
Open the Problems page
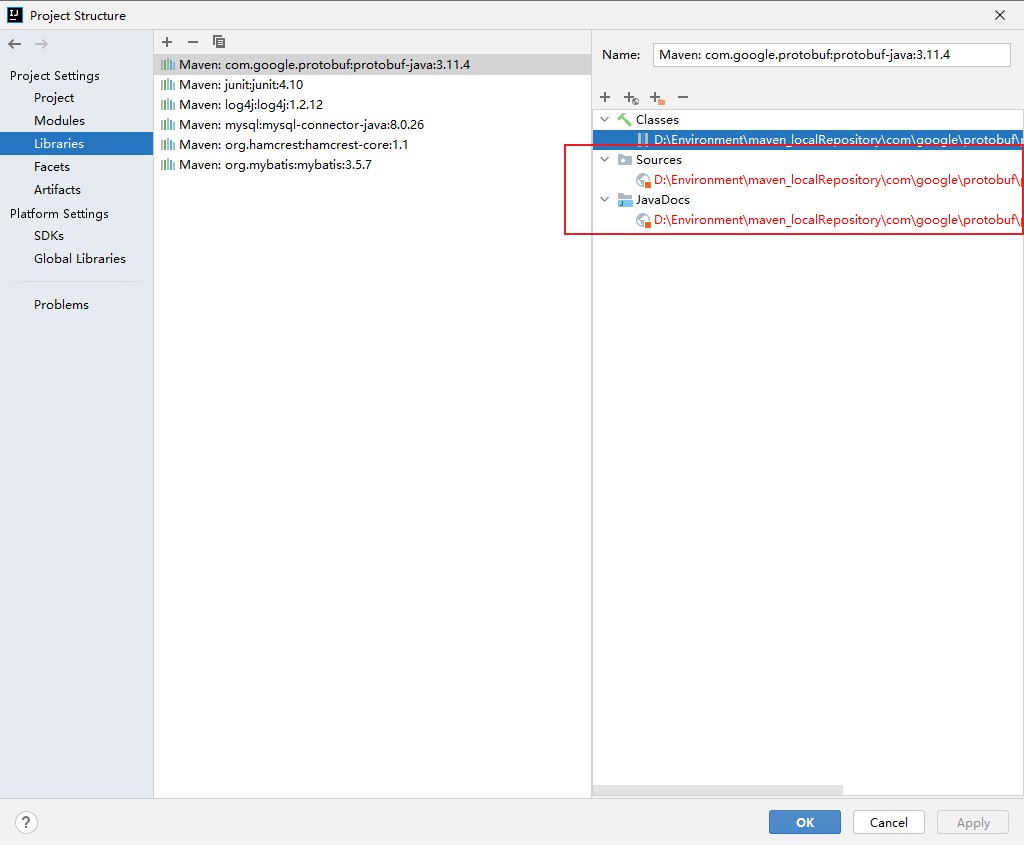(61, 305)
